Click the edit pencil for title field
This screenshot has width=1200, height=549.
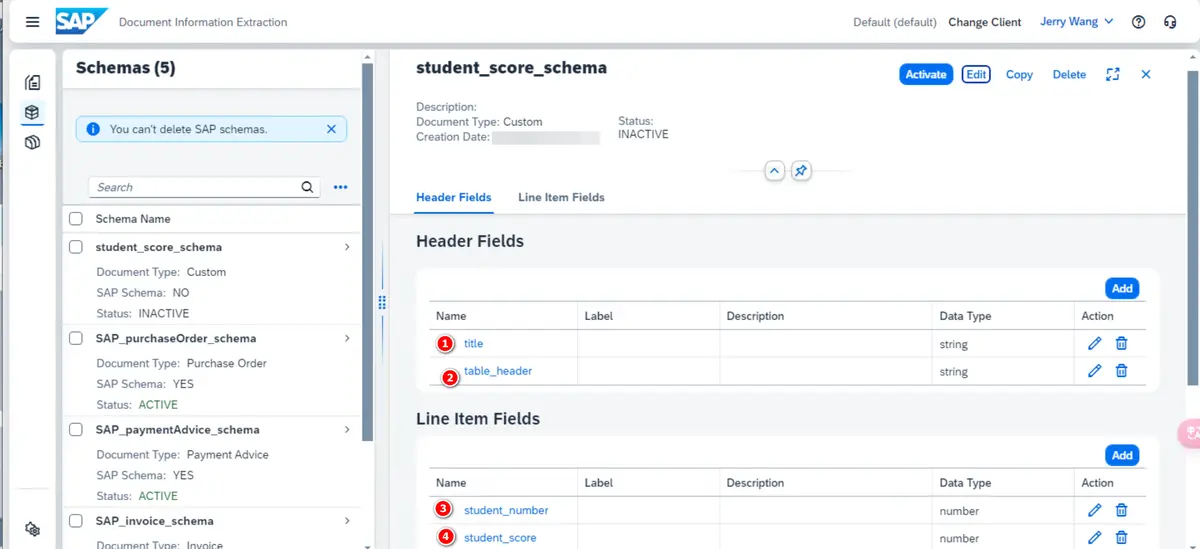tap(1094, 343)
